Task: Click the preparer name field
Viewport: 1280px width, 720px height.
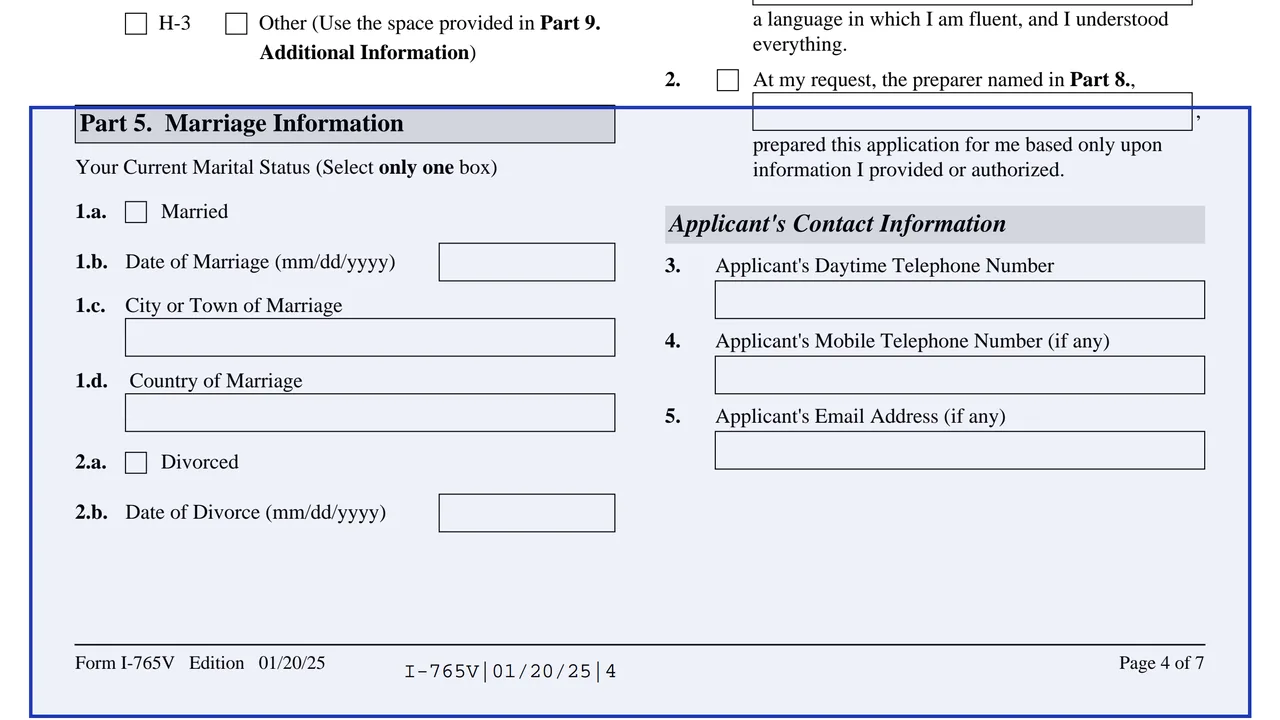Action: [x=972, y=112]
